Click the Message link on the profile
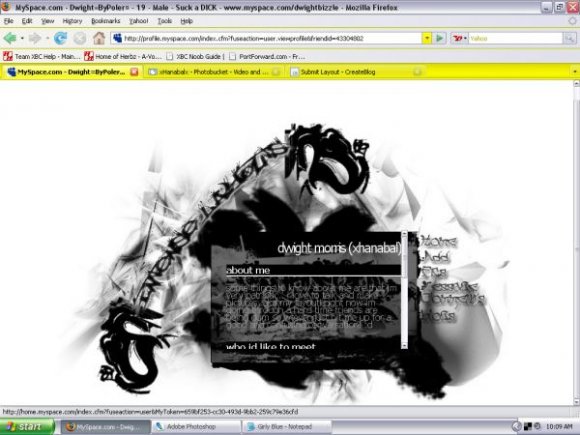Screen dimensions: 580x435 pos(450,286)
